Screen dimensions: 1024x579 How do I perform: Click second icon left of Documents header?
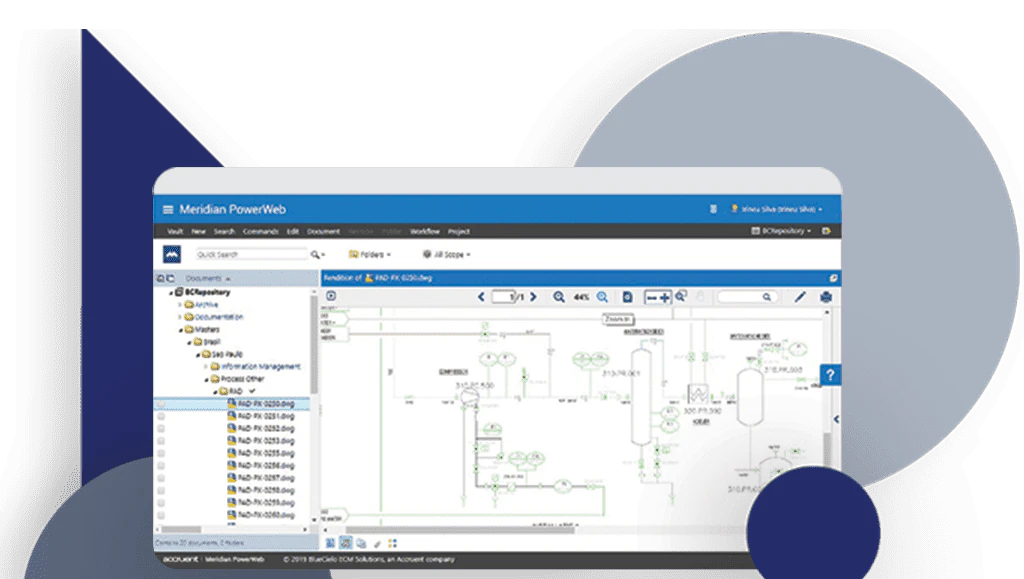point(170,279)
